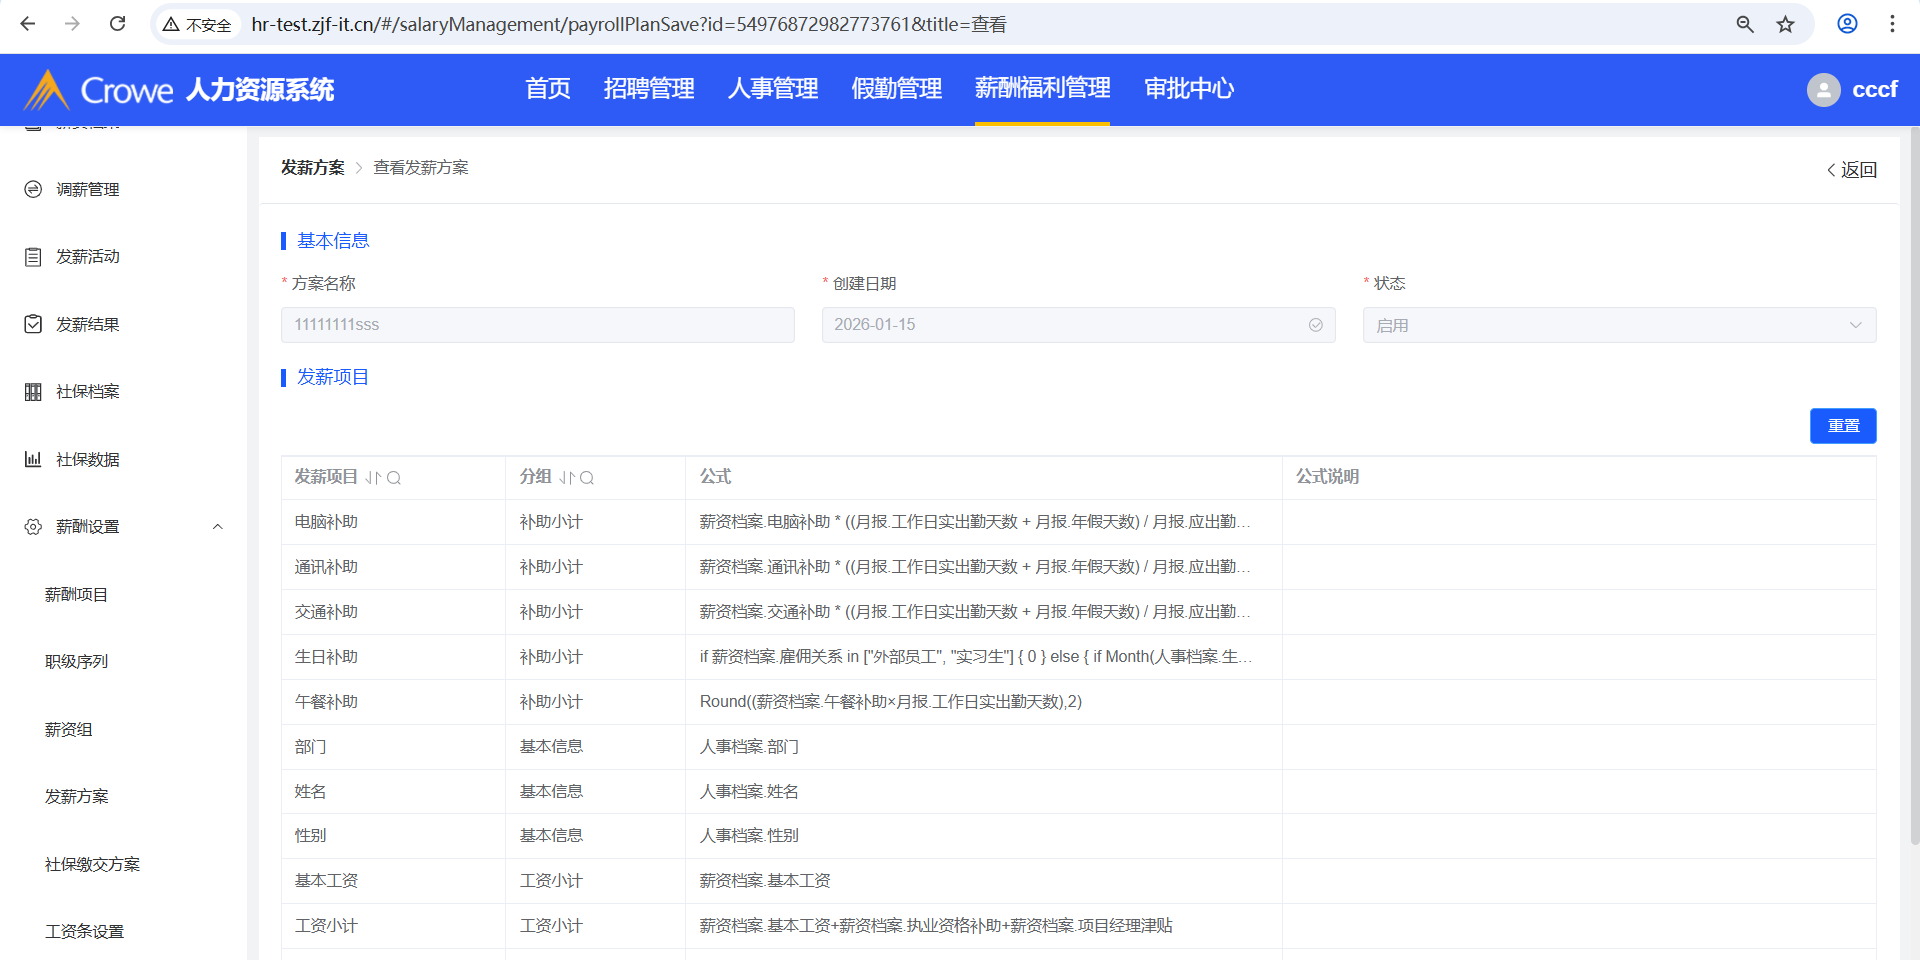Viewport: 1920px width, 960px height.
Task: Open the 创建日期 date picker field
Action: coord(1077,325)
